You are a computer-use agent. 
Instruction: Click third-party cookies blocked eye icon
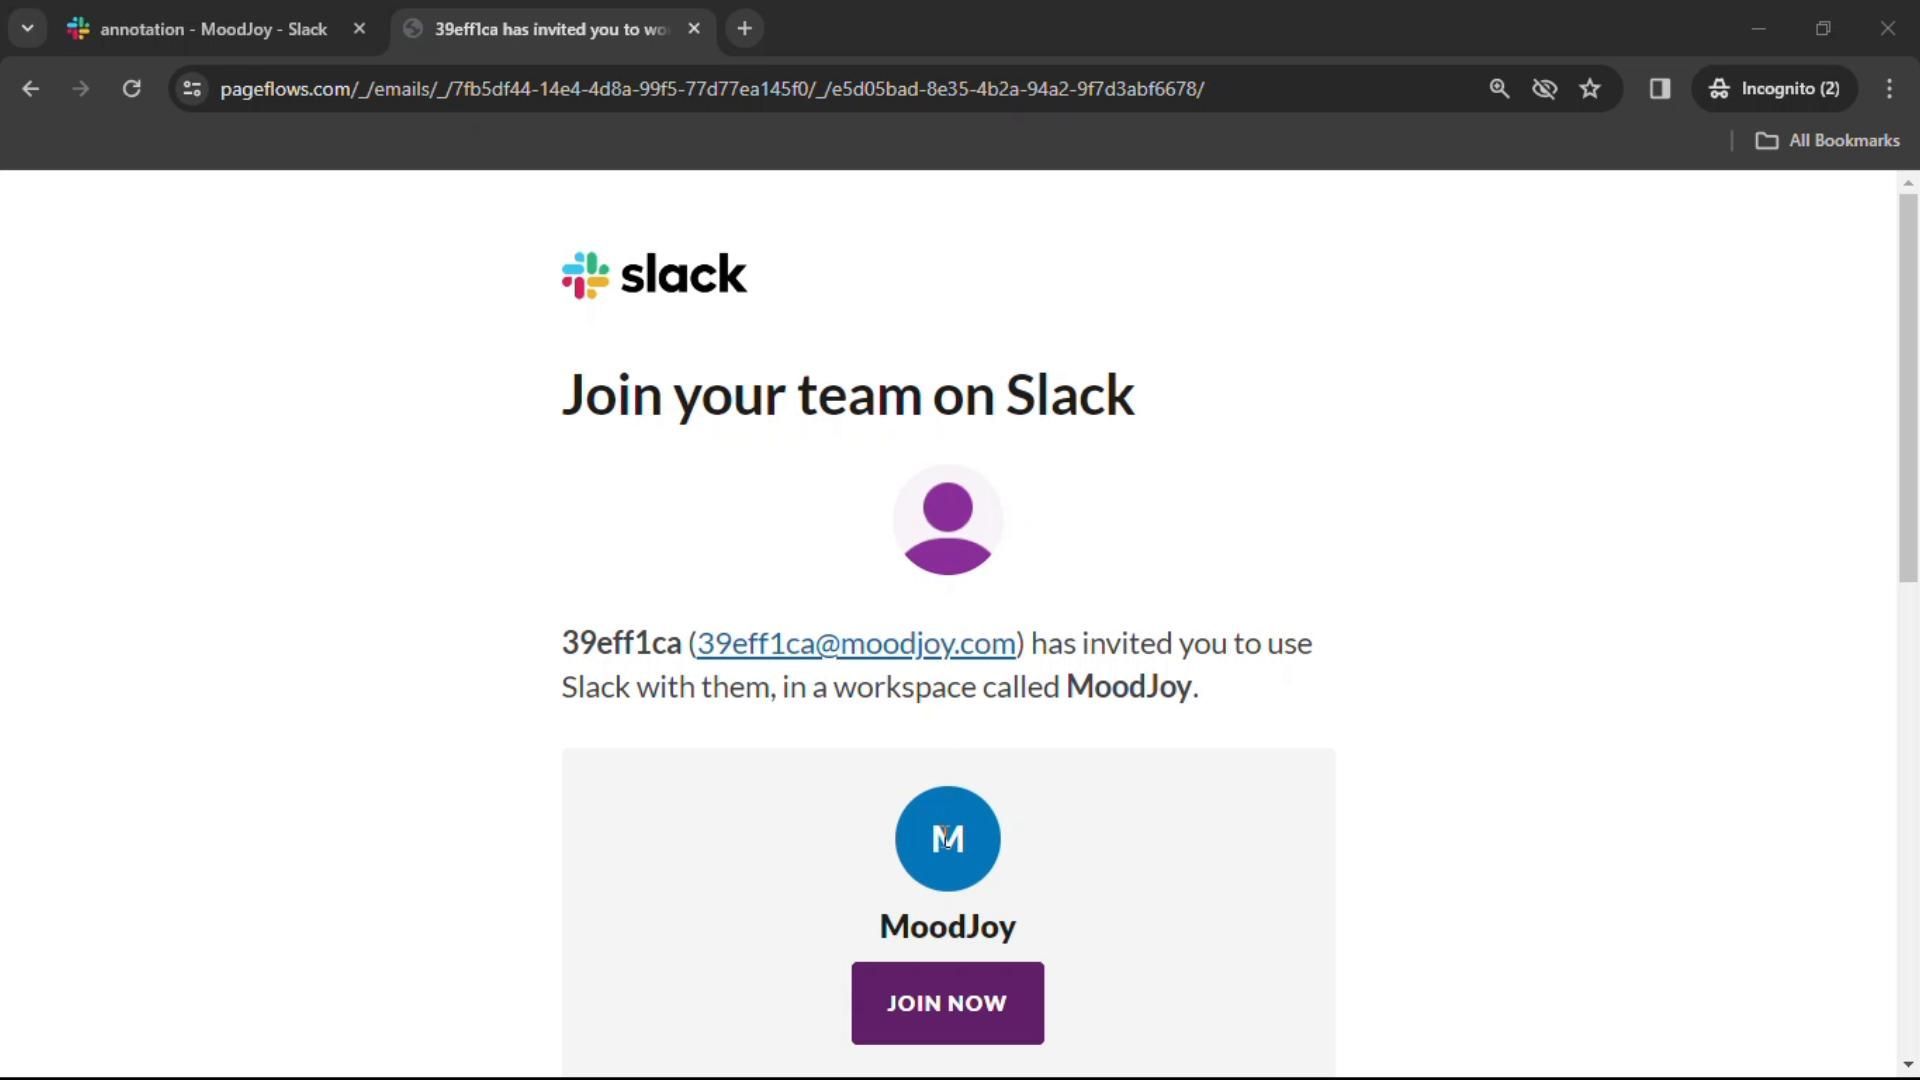click(x=1544, y=89)
